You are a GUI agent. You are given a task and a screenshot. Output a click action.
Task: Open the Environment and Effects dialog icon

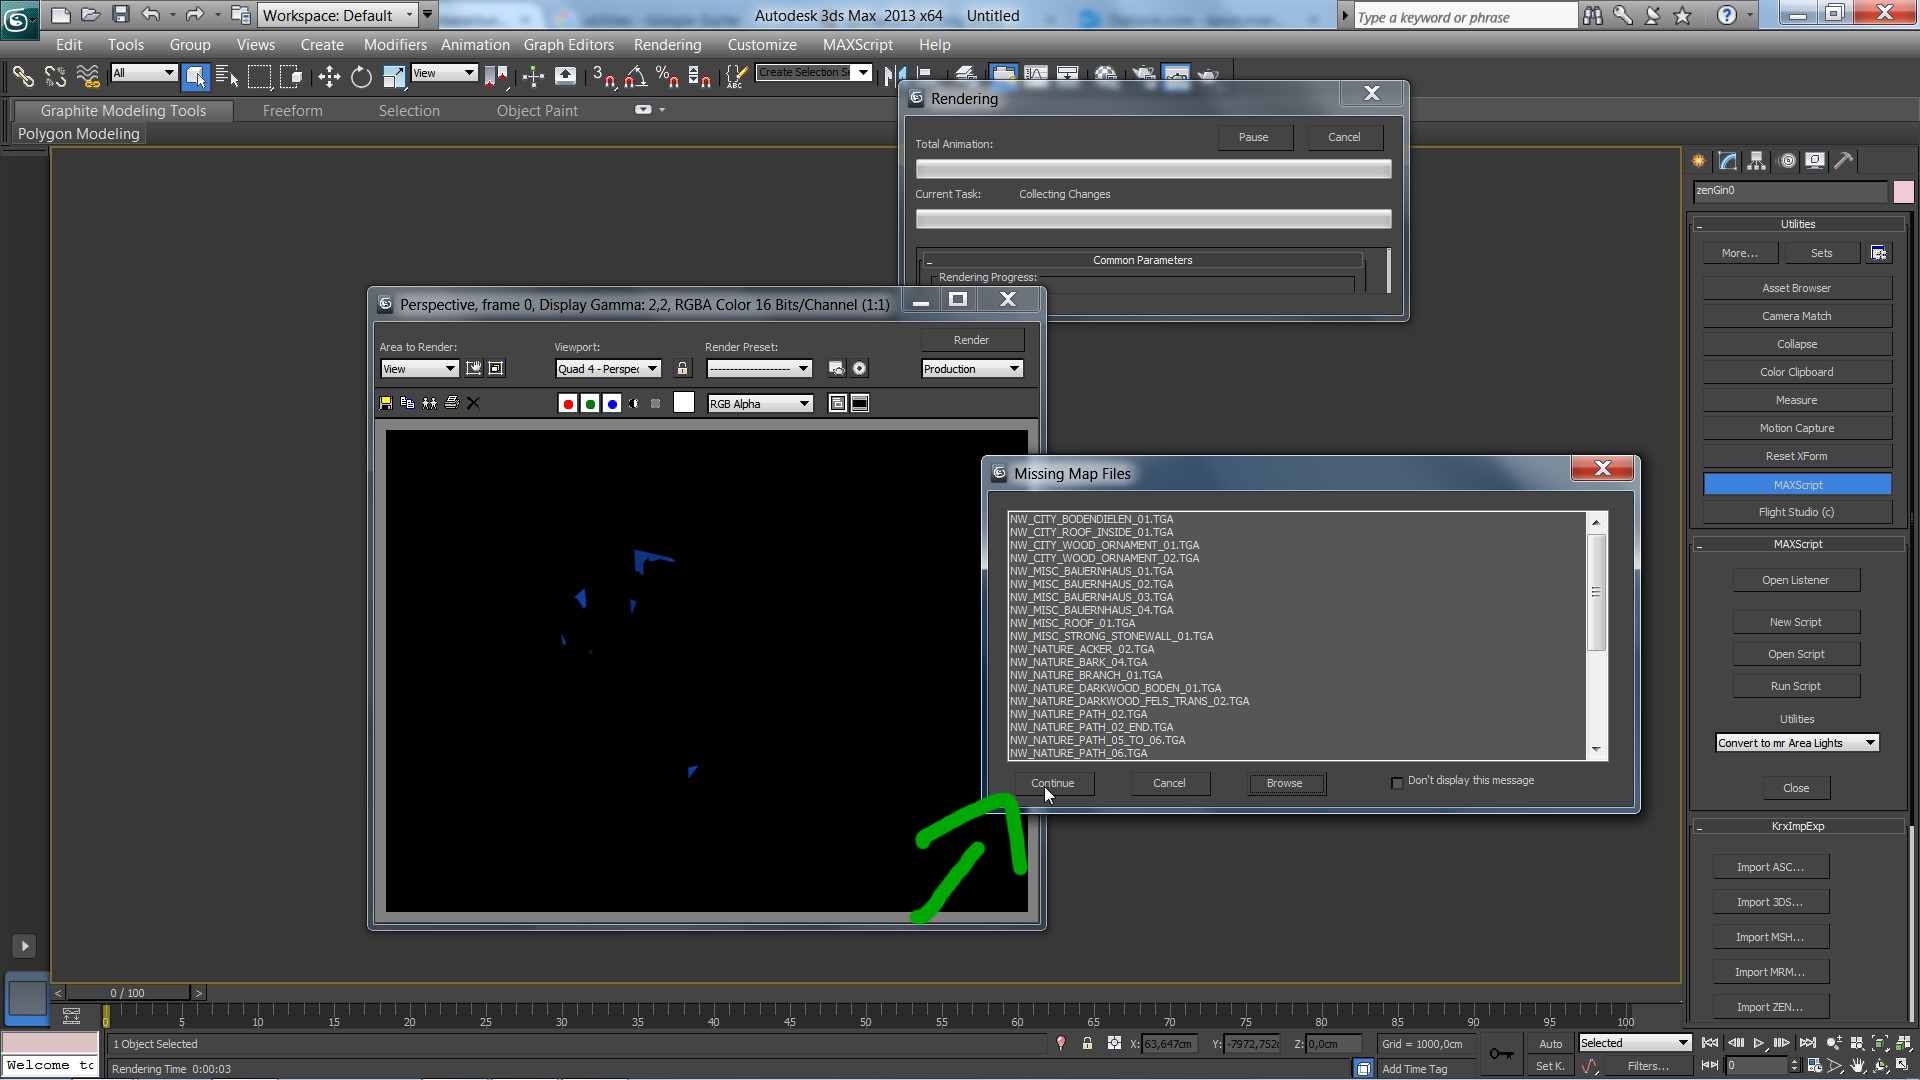point(859,369)
